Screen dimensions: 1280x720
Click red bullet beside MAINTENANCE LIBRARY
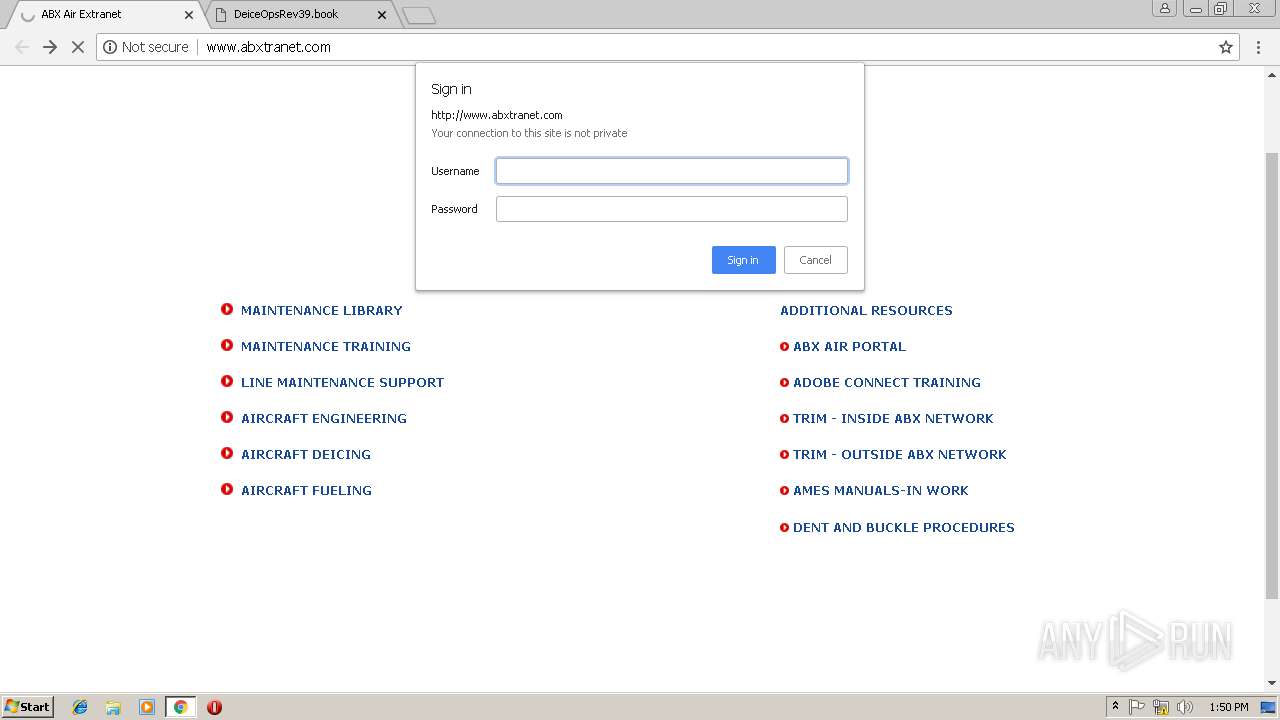pos(227,310)
